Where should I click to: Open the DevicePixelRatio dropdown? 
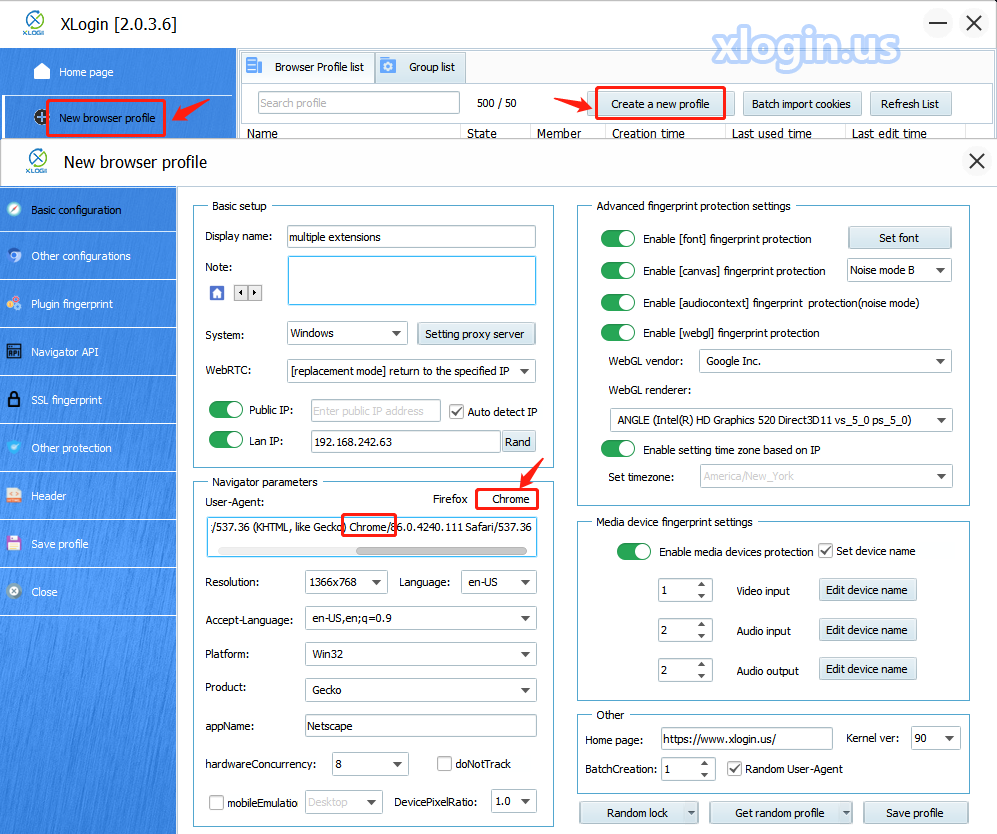pos(514,801)
